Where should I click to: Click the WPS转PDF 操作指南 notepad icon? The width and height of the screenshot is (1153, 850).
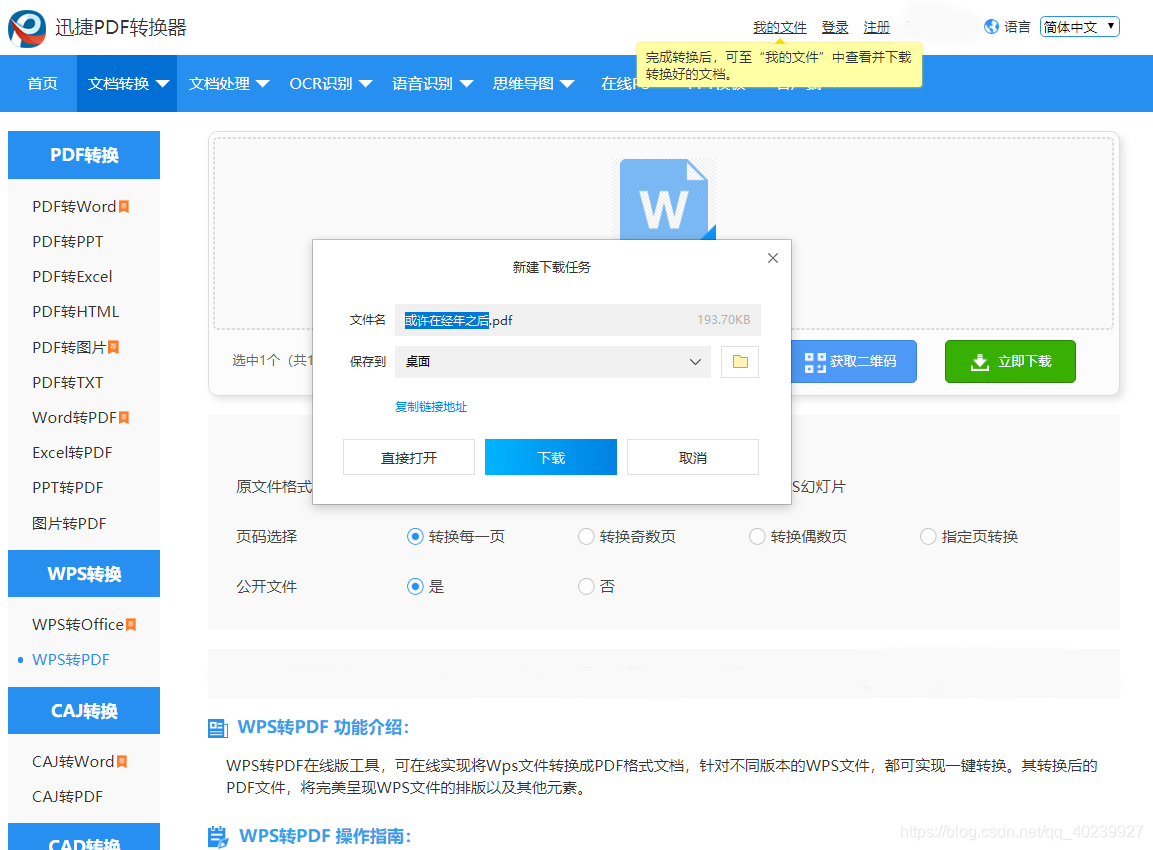[x=218, y=837]
